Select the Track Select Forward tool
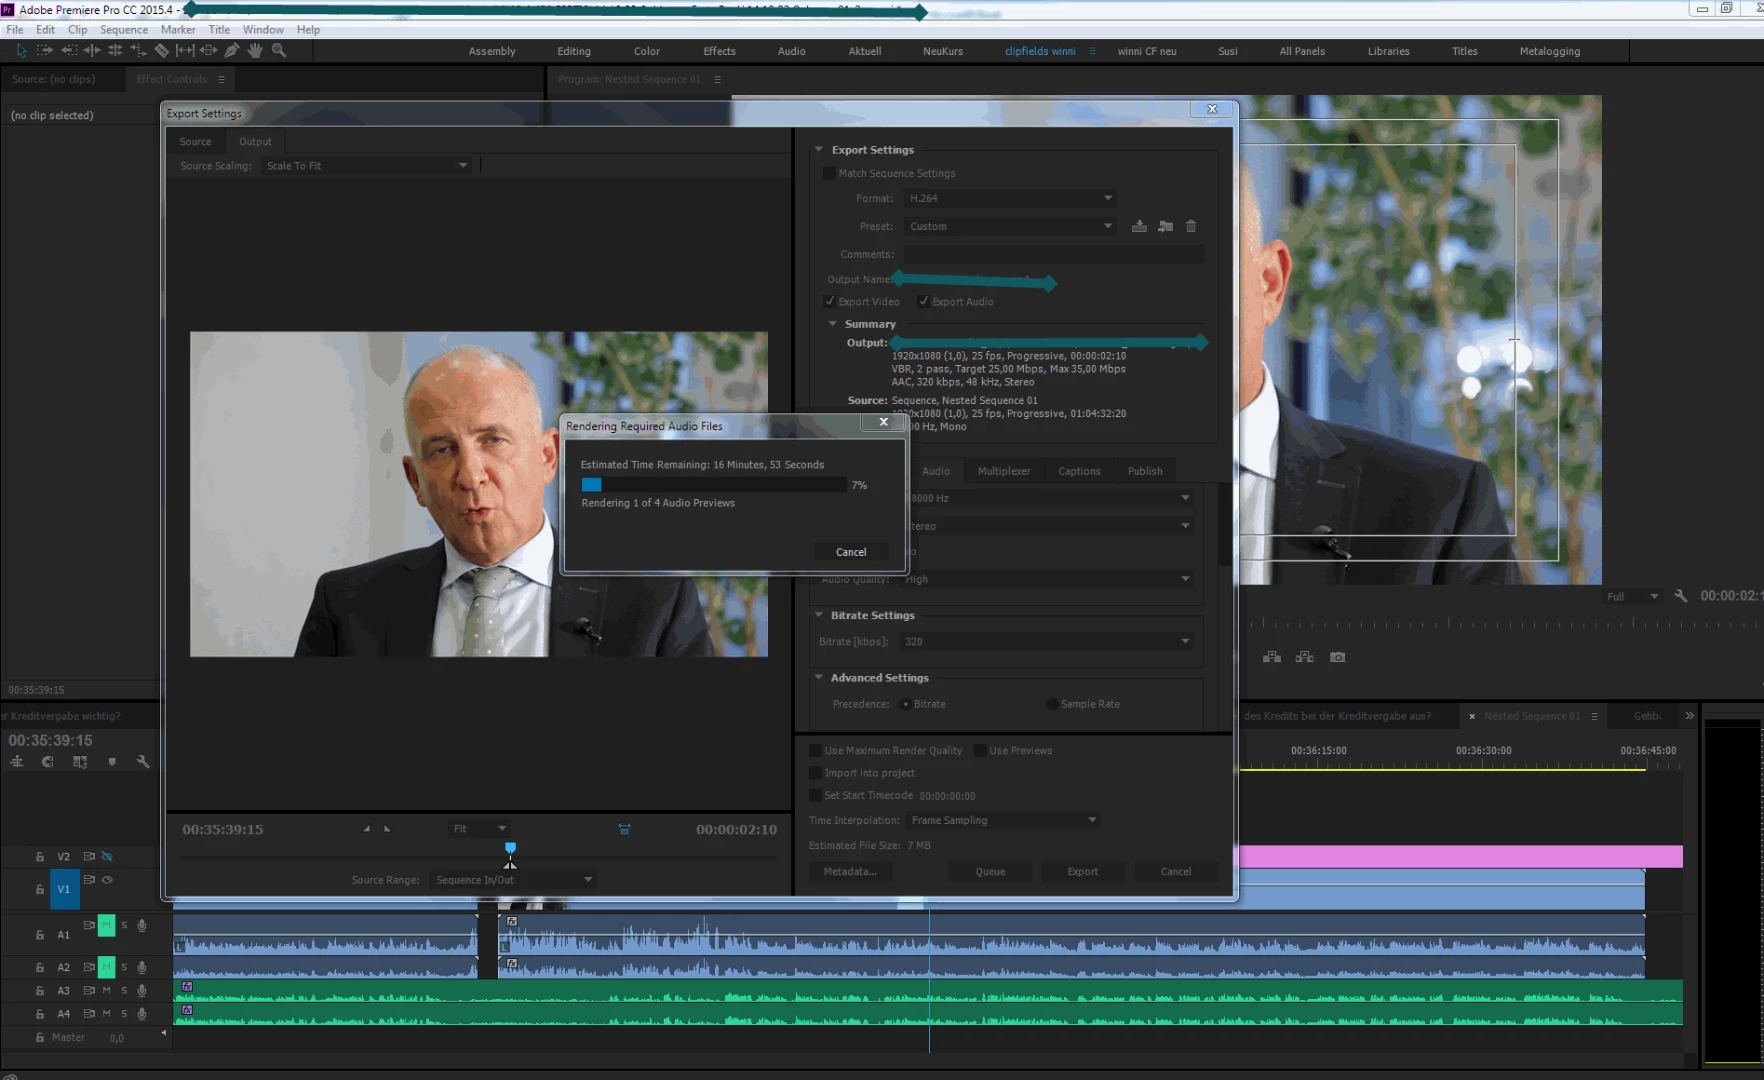This screenshot has width=1764, height=1080. click(45, 50)
